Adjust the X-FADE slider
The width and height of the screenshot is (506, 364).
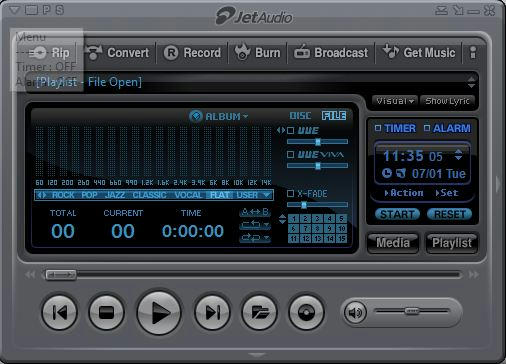point(317,205)
